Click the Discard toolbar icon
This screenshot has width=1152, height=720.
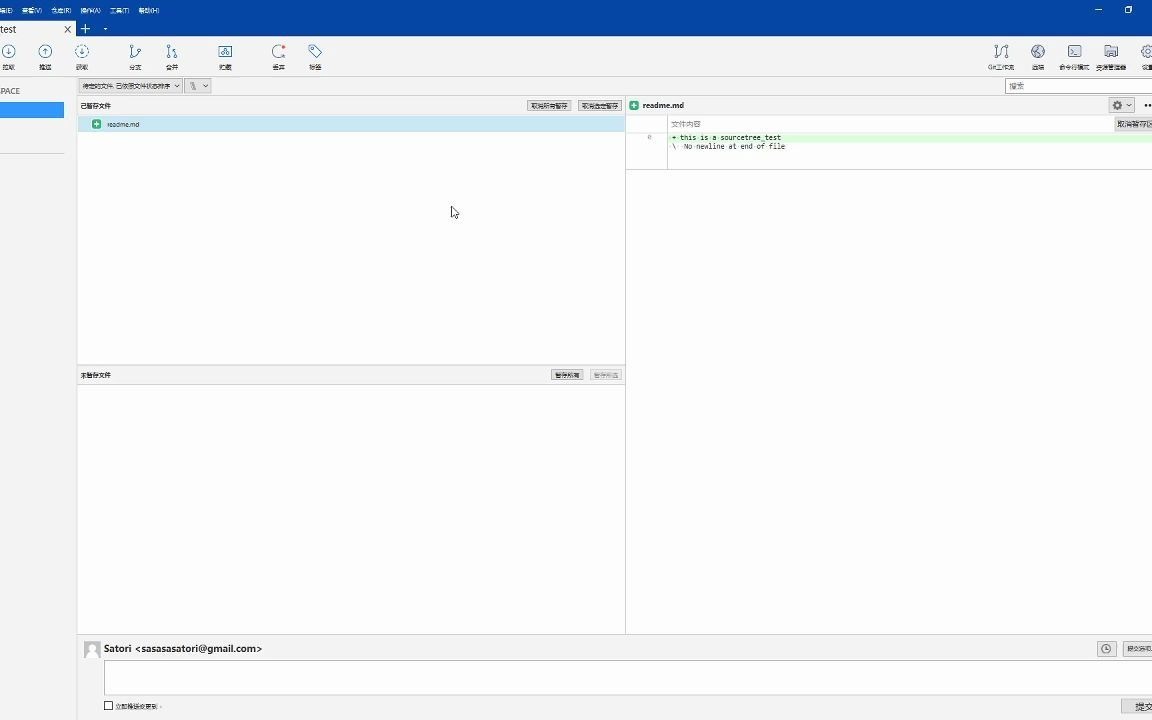[278, 56]
